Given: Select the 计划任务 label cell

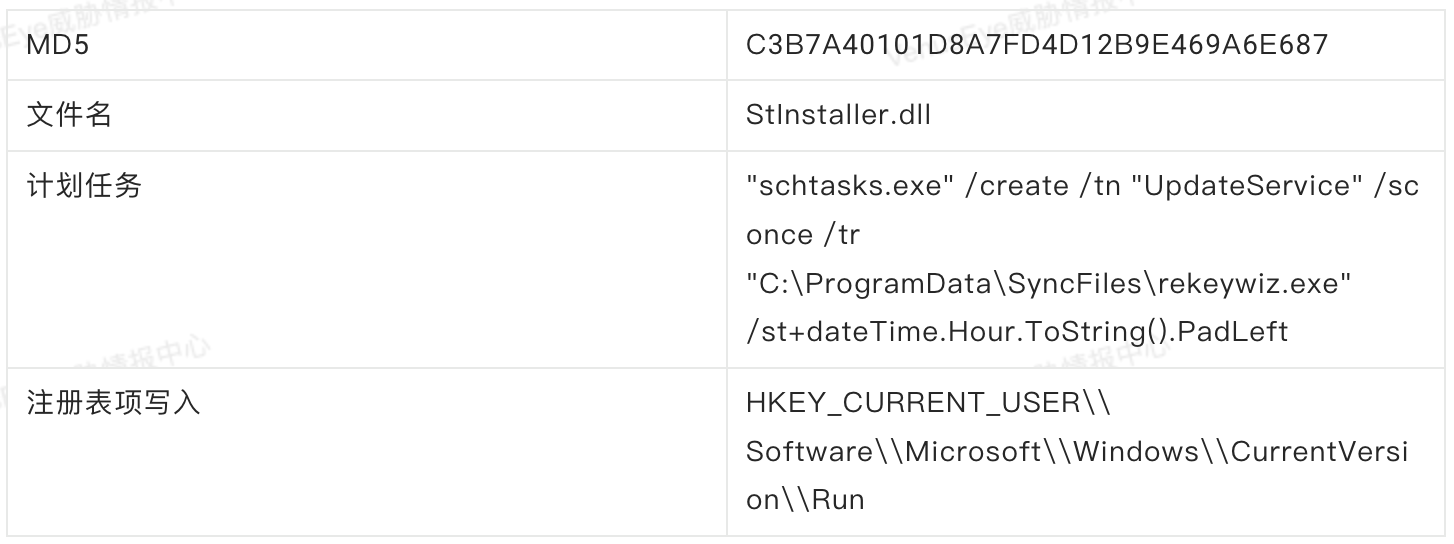Looking at the screenshot, I should coord(83,186).
